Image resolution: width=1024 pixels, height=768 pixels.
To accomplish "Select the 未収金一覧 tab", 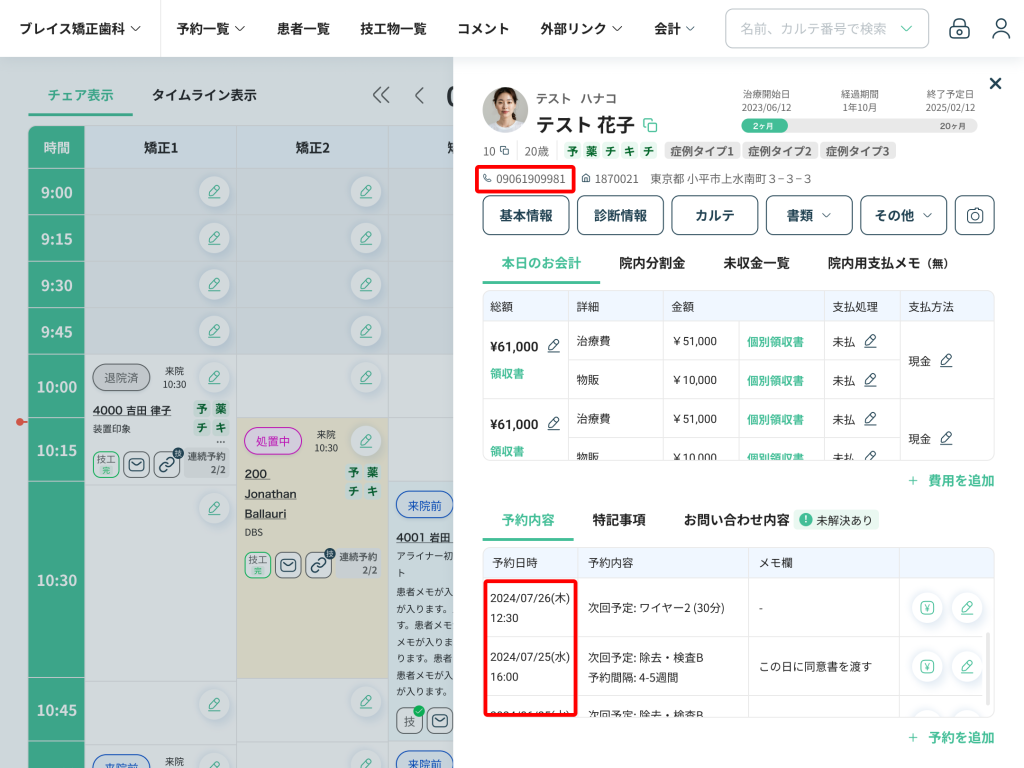I will [756, 263].
